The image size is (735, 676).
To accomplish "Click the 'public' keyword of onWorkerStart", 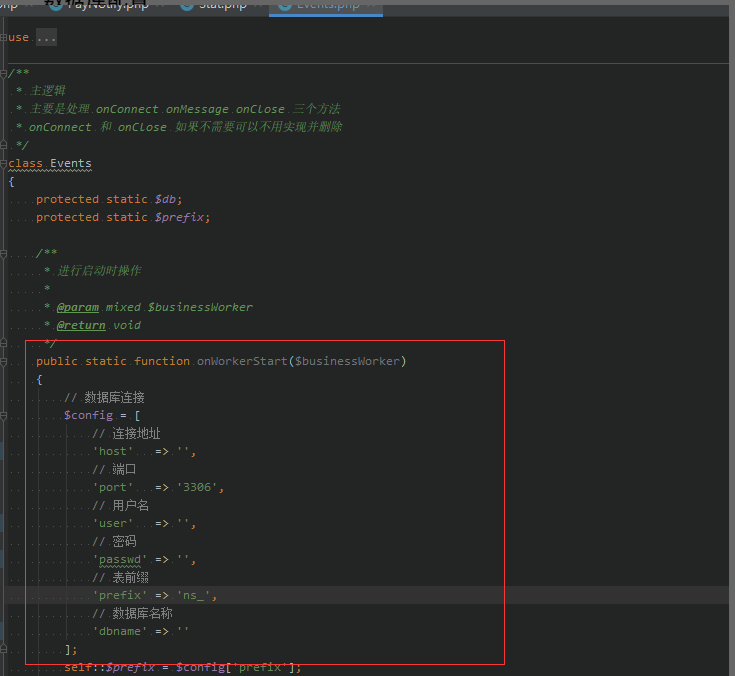I will (57, 361).
